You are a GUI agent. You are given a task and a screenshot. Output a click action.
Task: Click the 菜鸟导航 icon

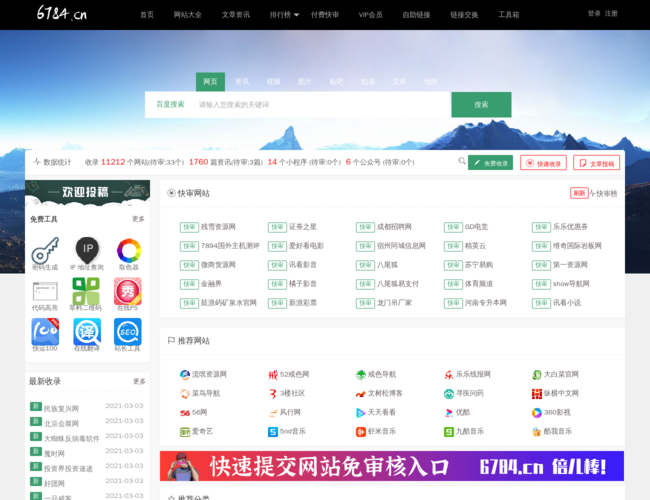(x=185, y=394)
